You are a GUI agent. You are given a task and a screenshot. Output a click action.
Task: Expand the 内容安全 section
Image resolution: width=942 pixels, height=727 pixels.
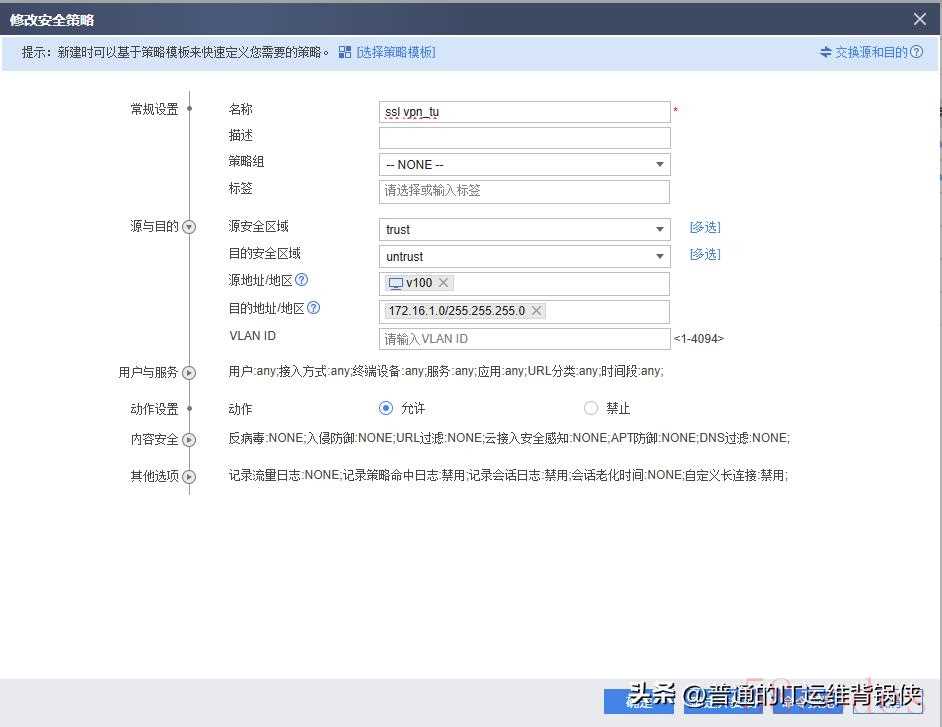point(189,440)
